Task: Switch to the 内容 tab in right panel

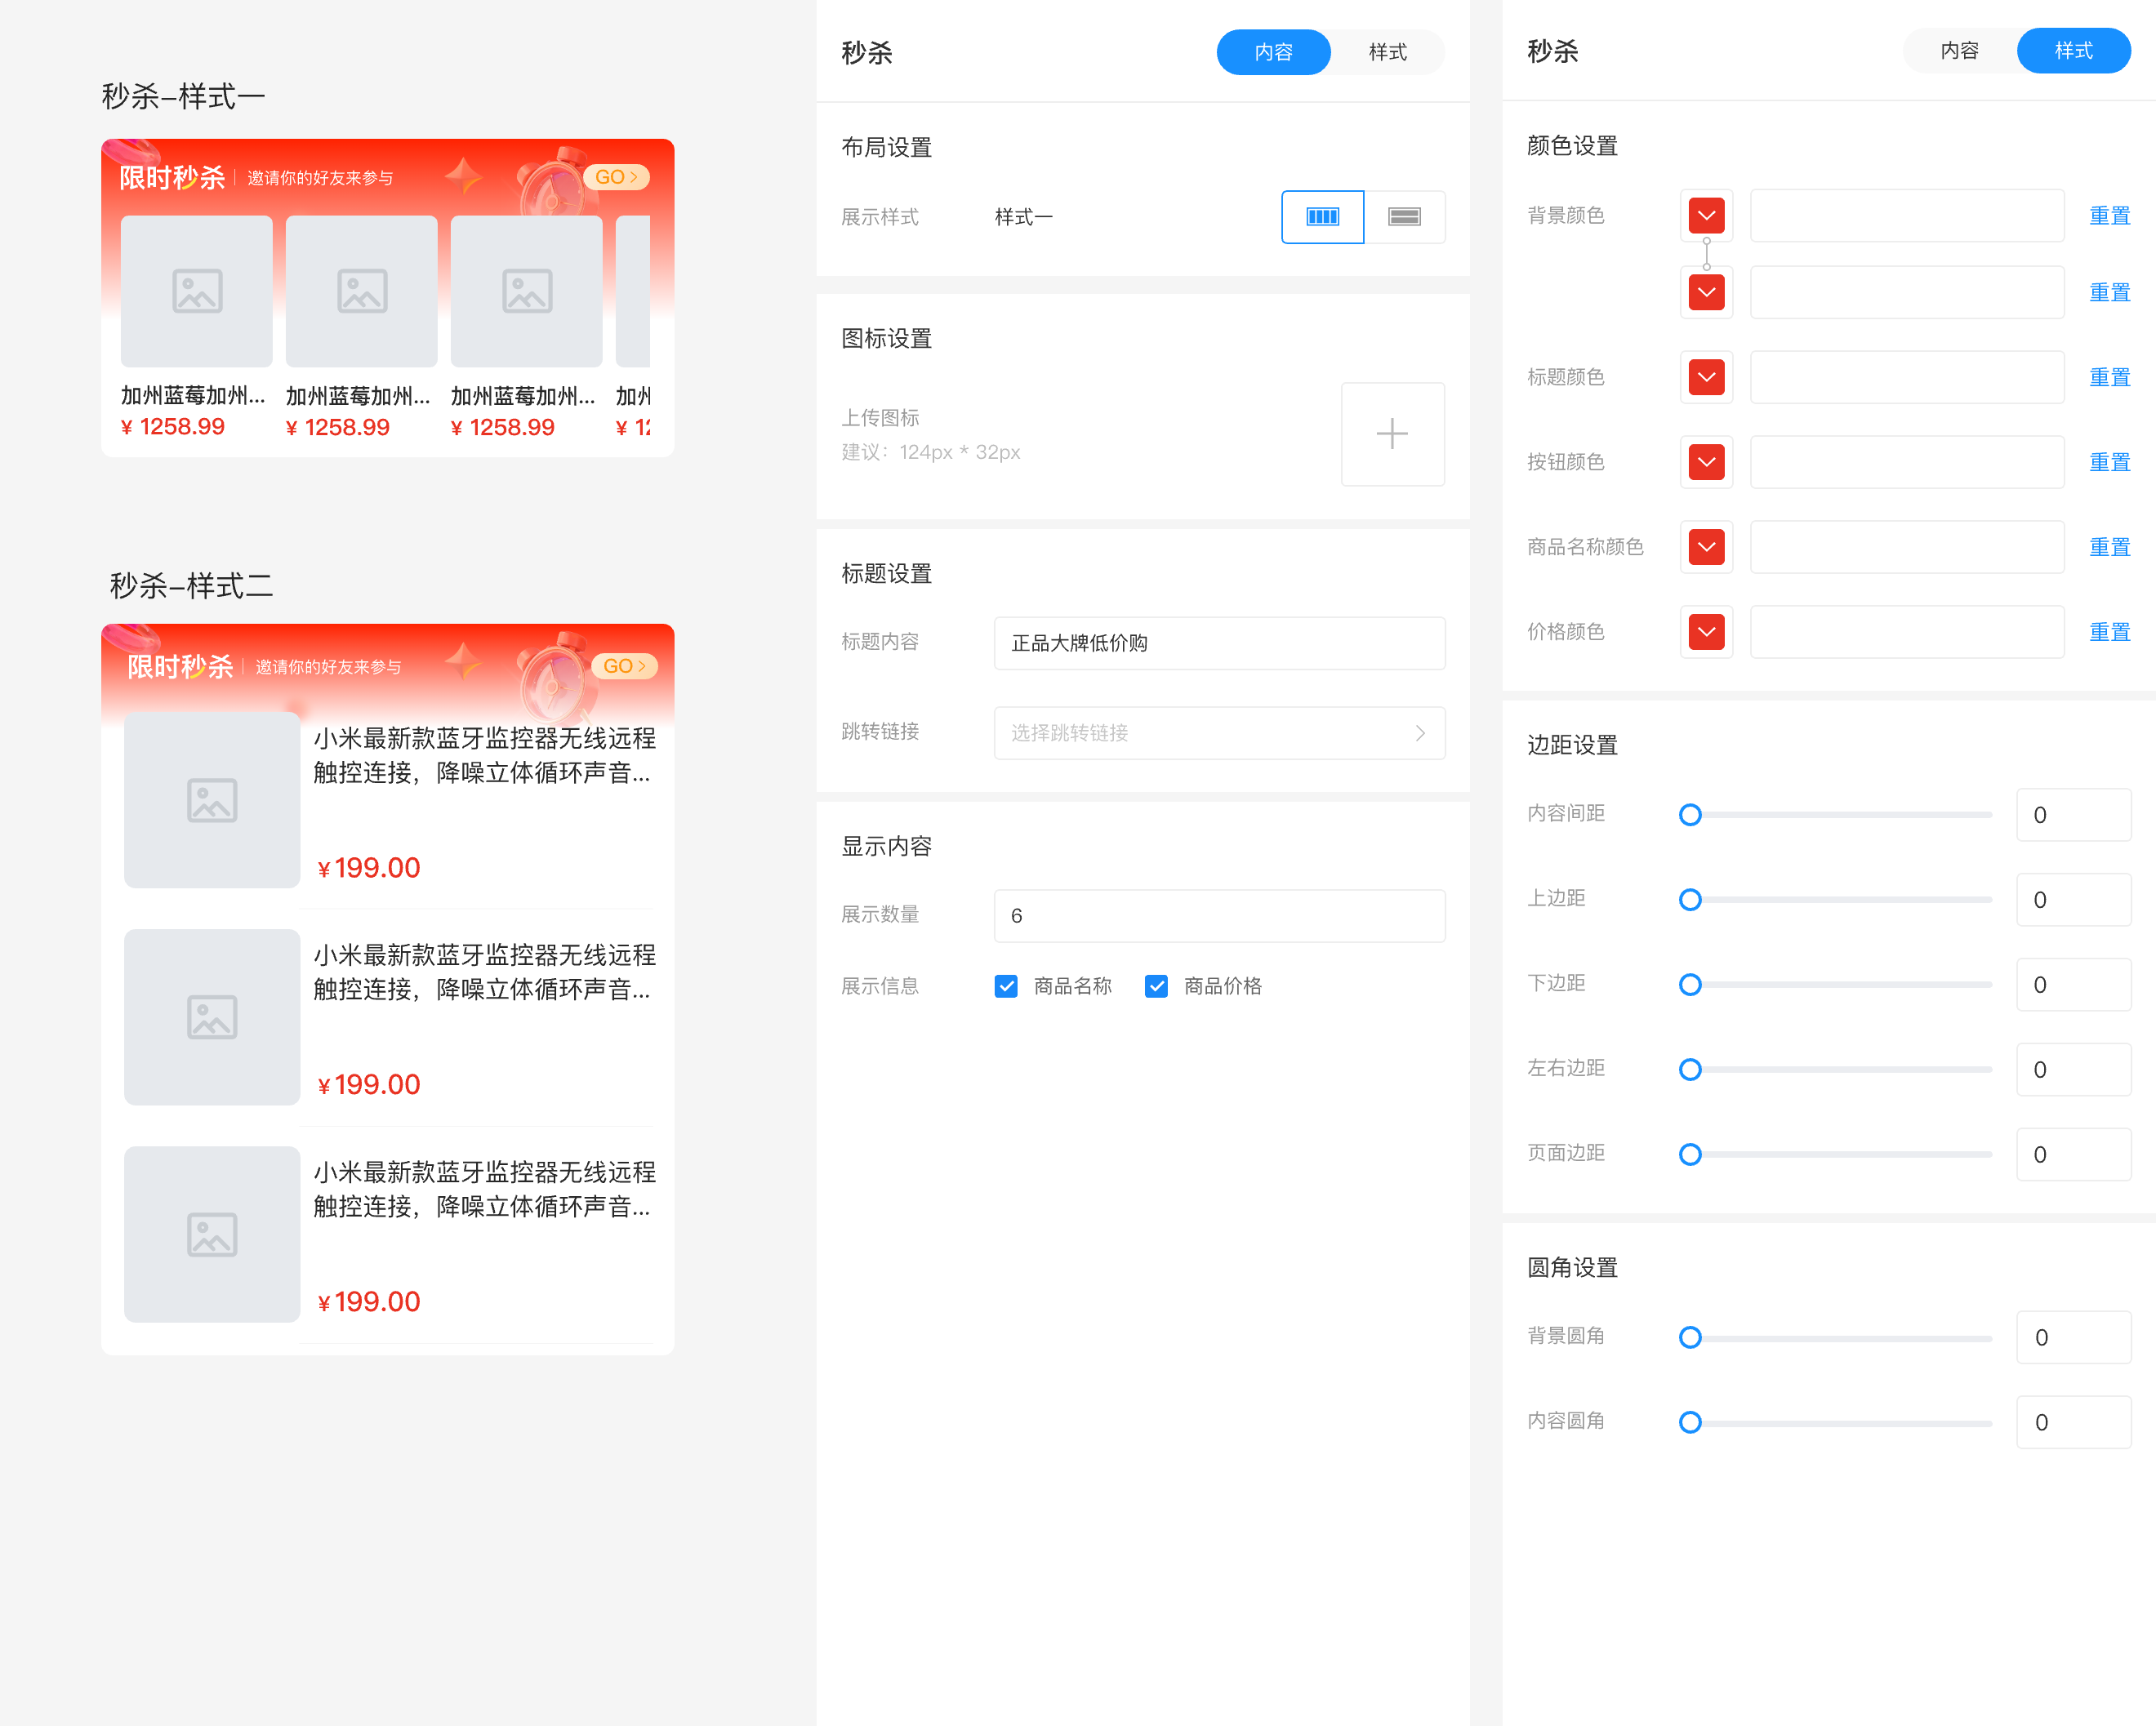Action: click(x=1959, y=50)
